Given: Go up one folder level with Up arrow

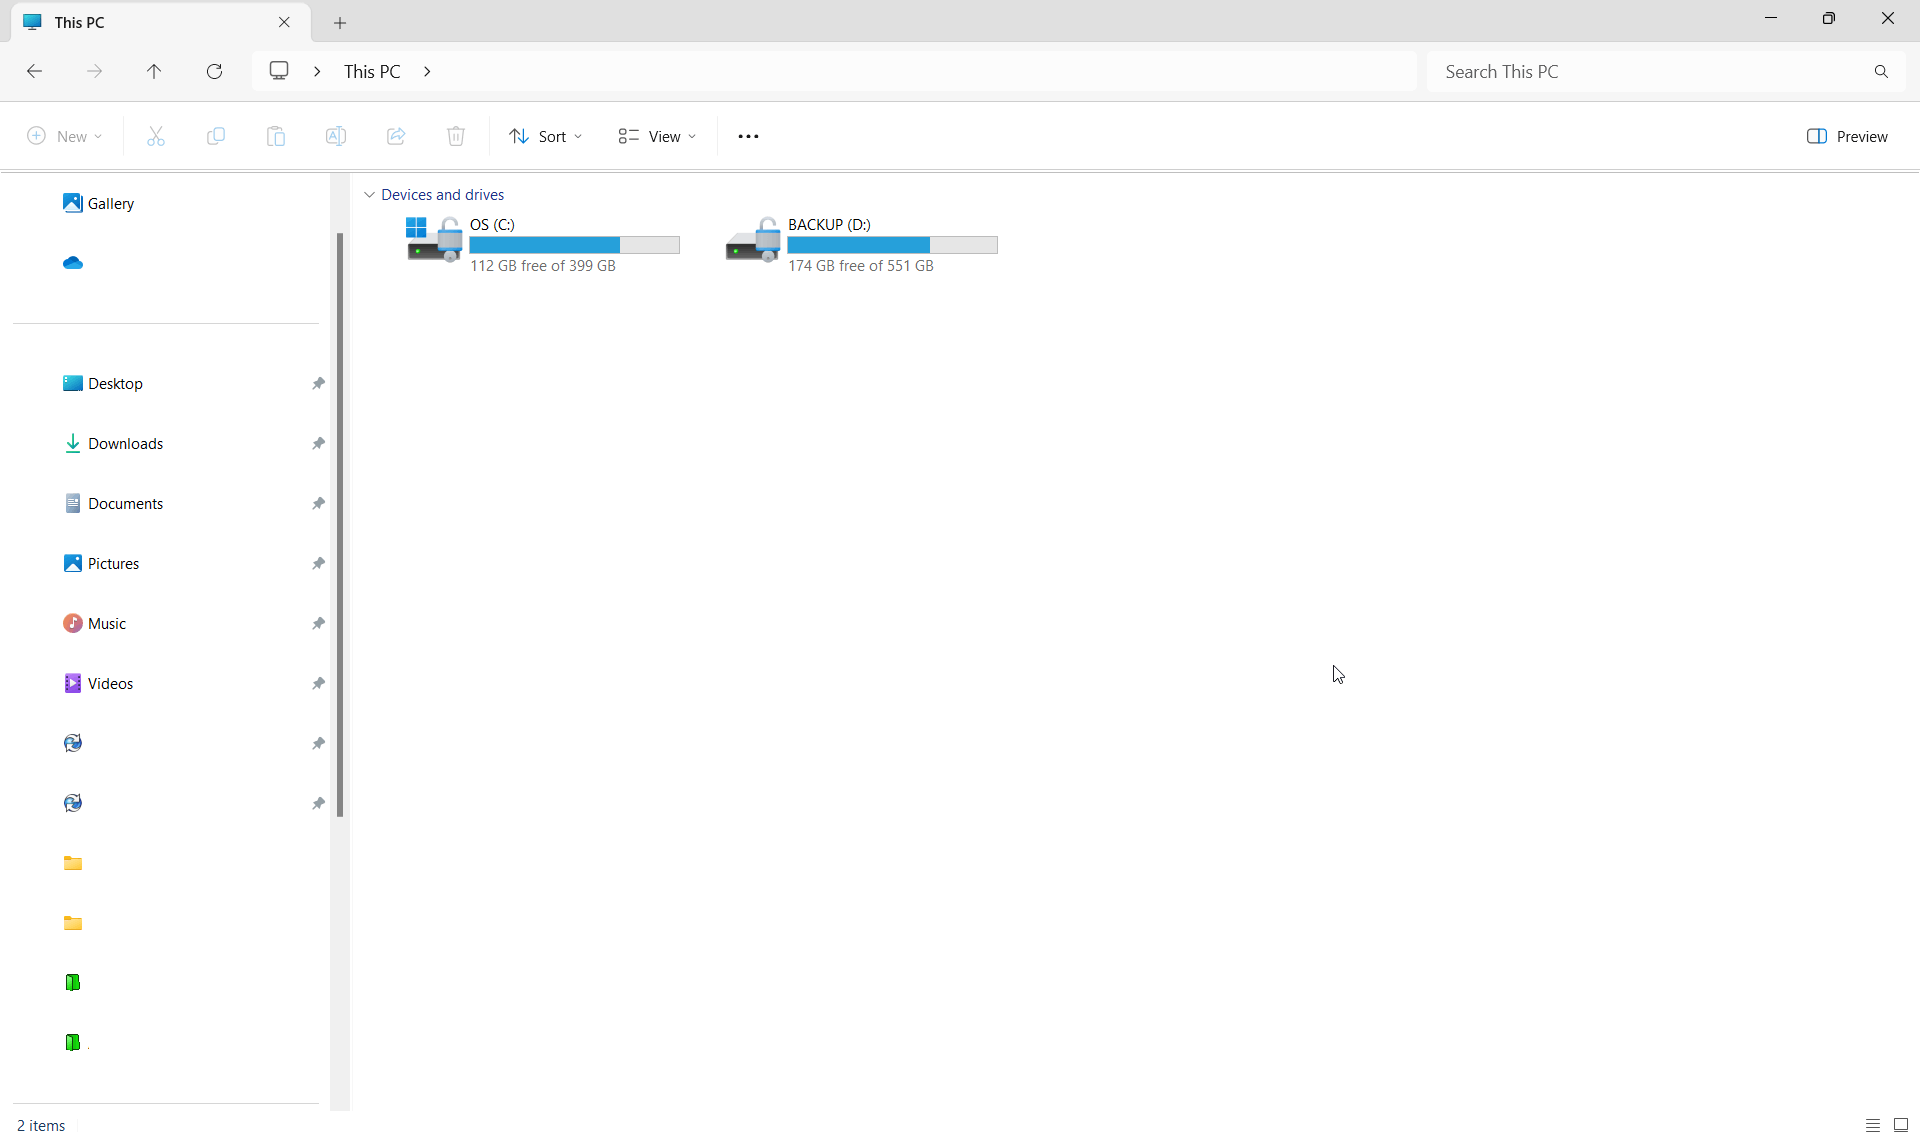Looking at the screenshot, I should coord(154,71).
